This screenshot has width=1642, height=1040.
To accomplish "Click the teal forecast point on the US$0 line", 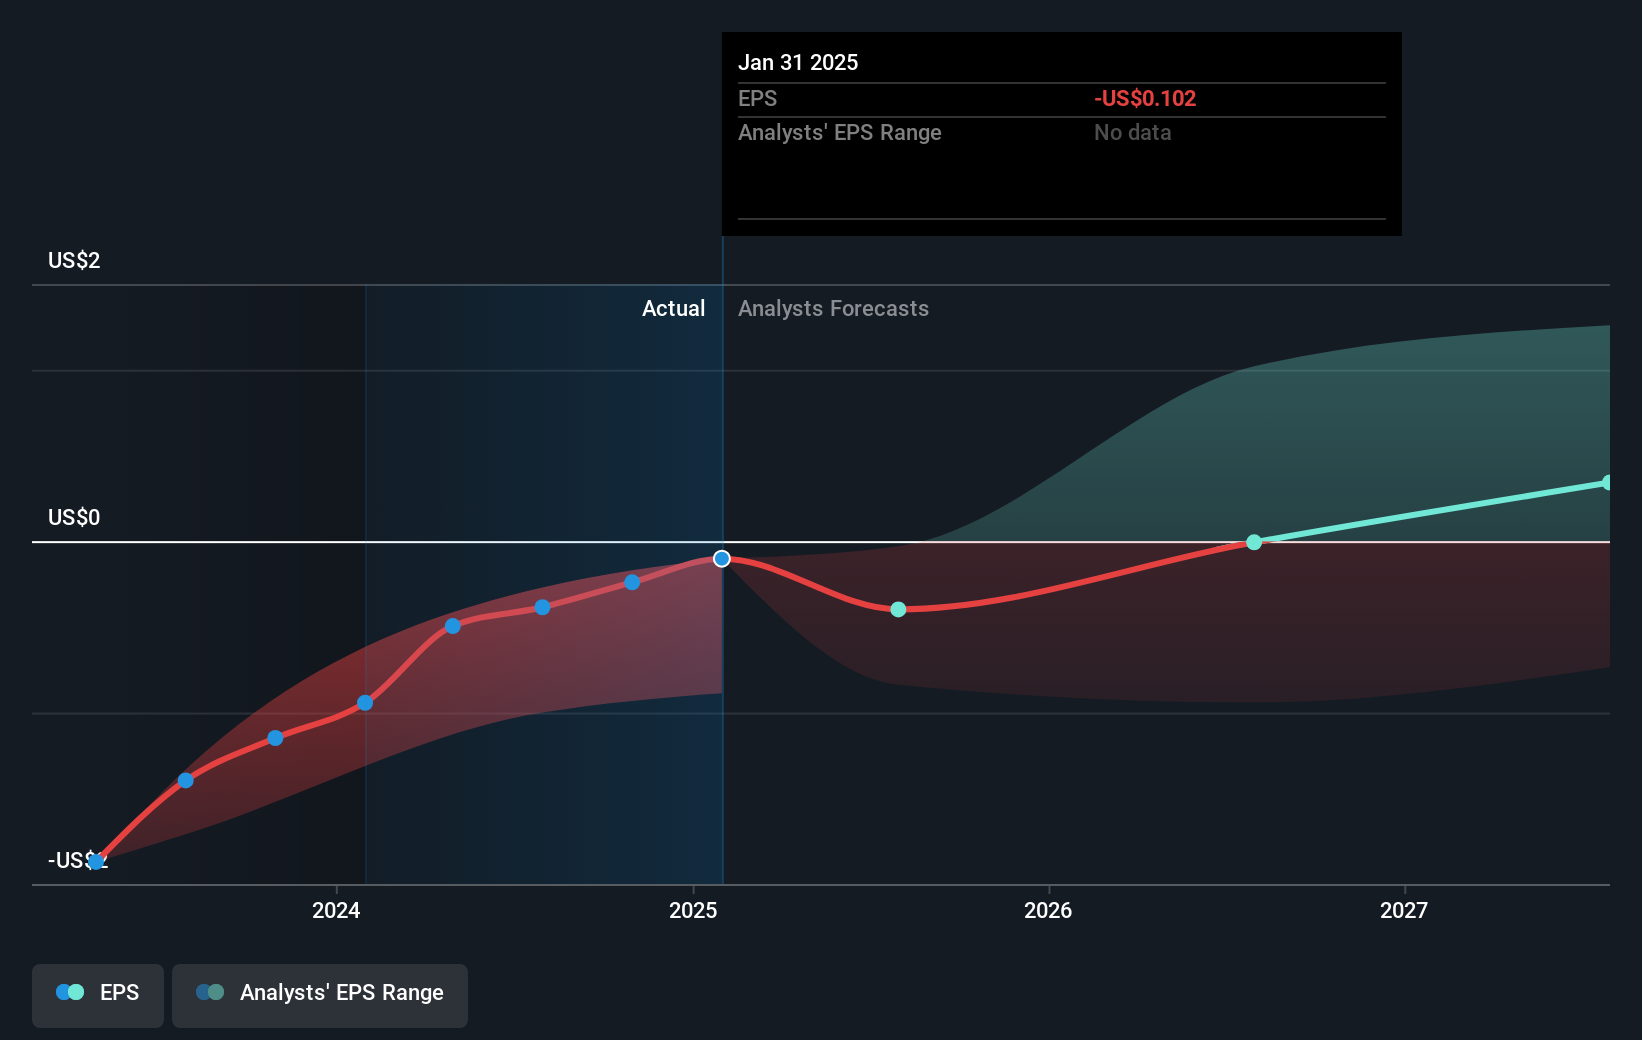I will tap(1254, 542).
